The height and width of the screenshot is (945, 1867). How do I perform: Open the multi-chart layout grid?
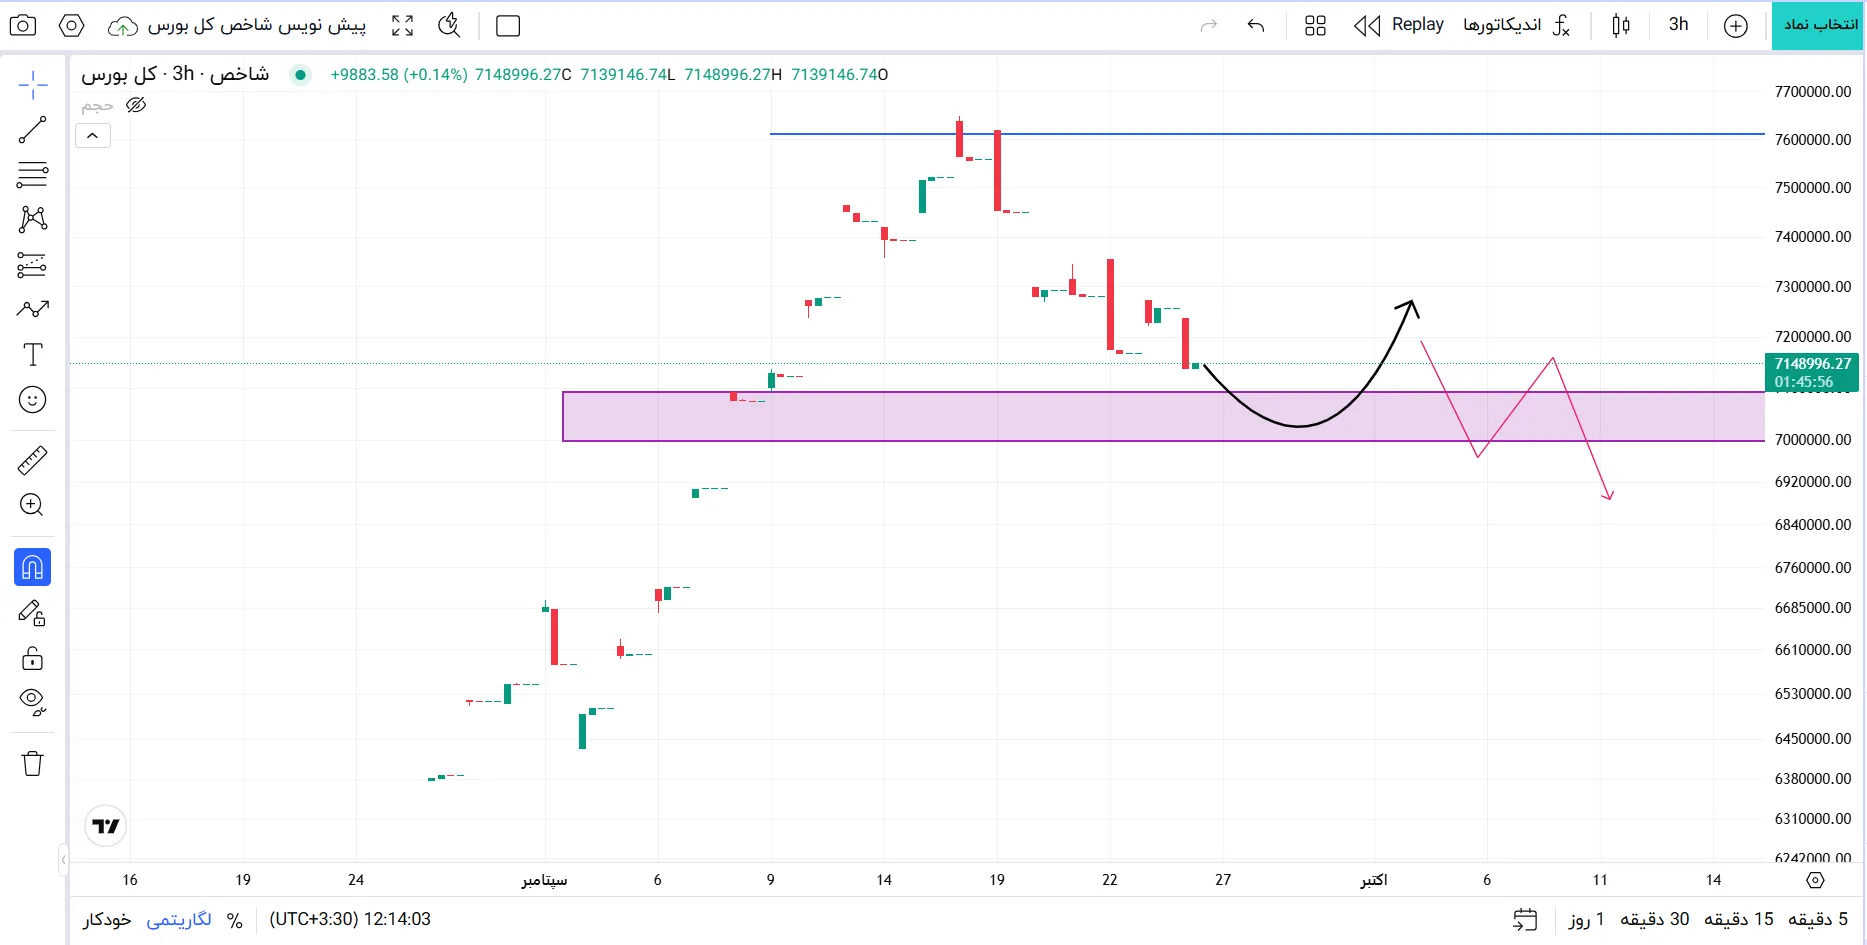click(x=1315, y=26)
